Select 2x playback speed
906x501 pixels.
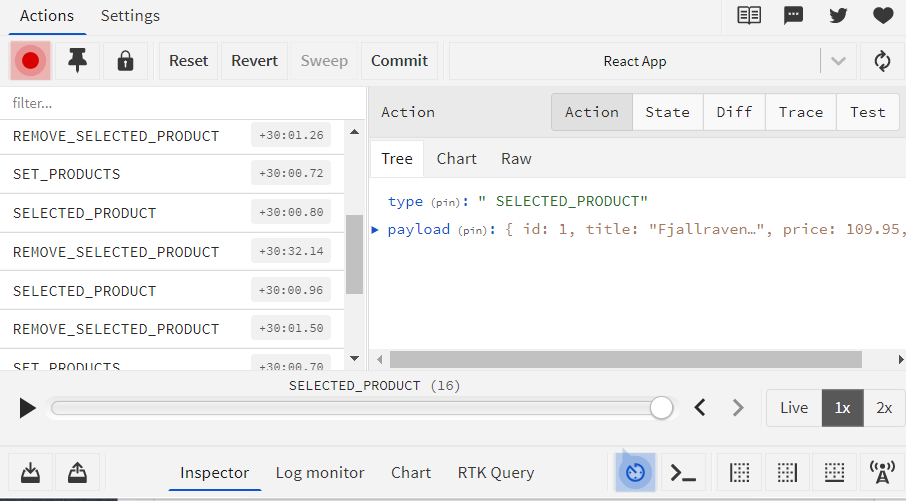point(884,408)
